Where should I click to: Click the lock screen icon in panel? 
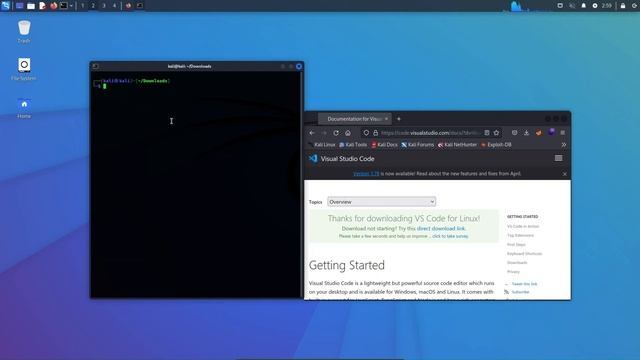click(x=623, y=6)
